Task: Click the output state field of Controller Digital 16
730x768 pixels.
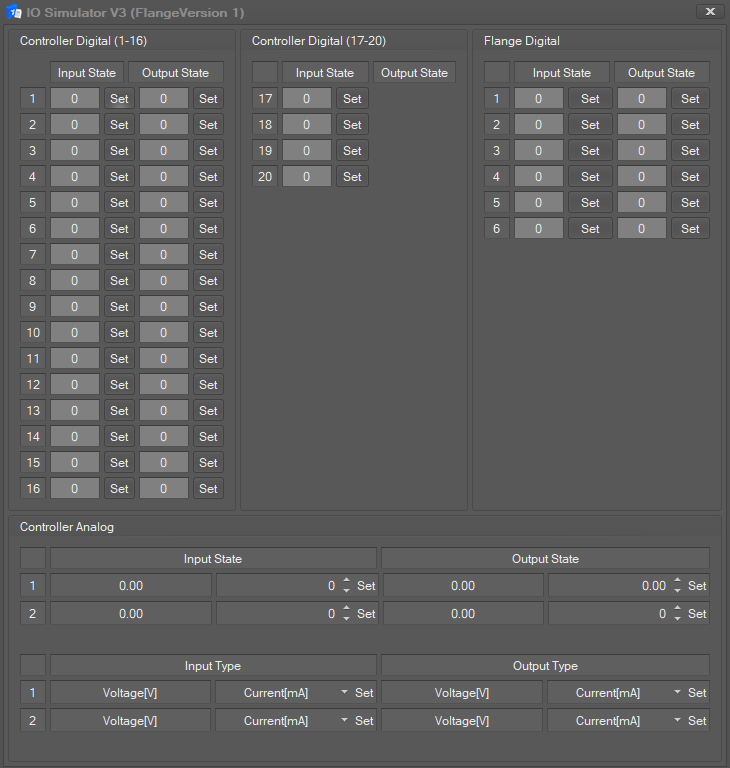Action: (164, 488)
